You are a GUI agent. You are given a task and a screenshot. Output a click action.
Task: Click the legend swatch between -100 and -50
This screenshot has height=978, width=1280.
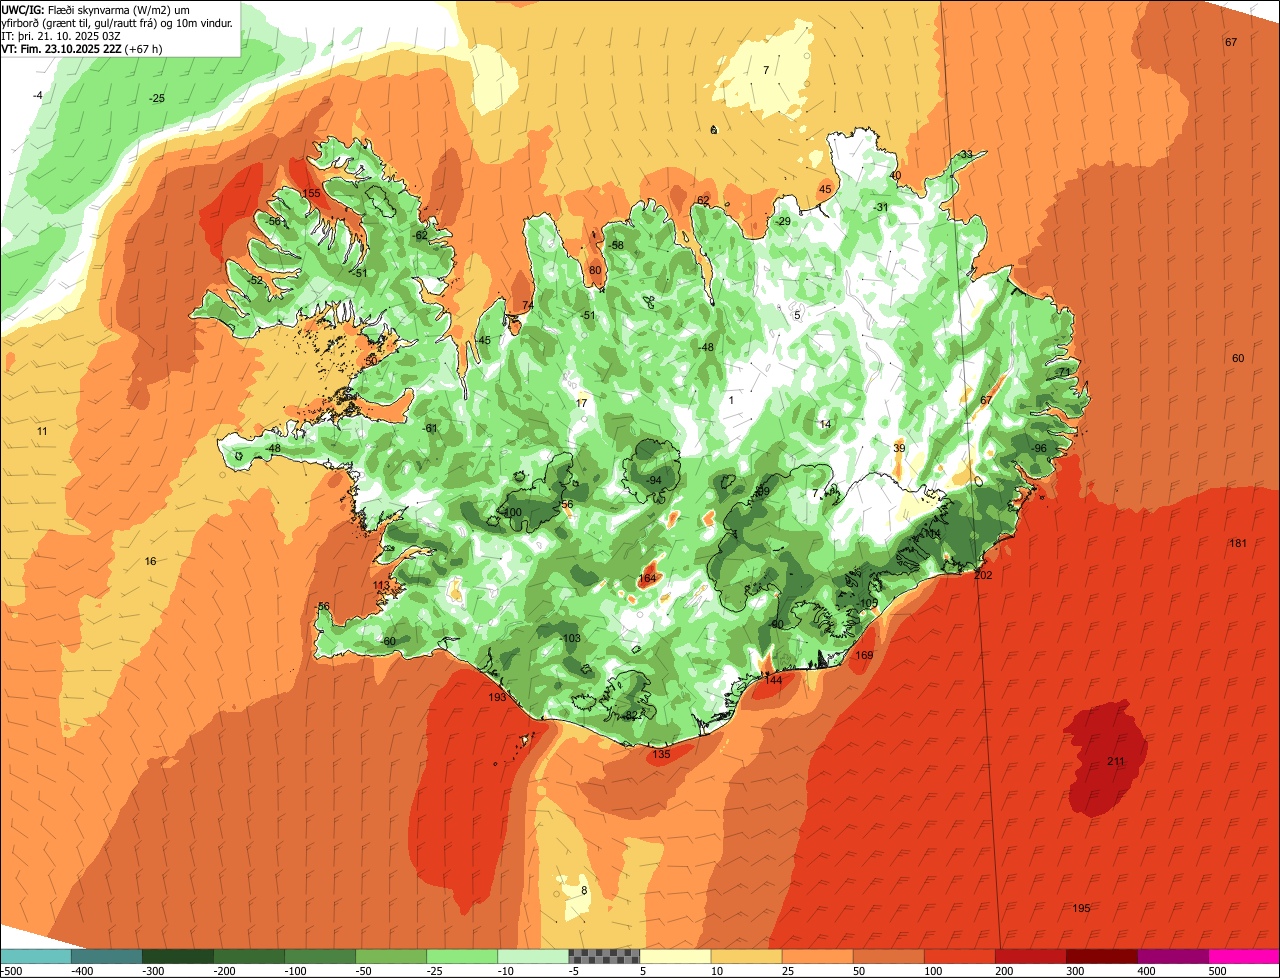320,956
